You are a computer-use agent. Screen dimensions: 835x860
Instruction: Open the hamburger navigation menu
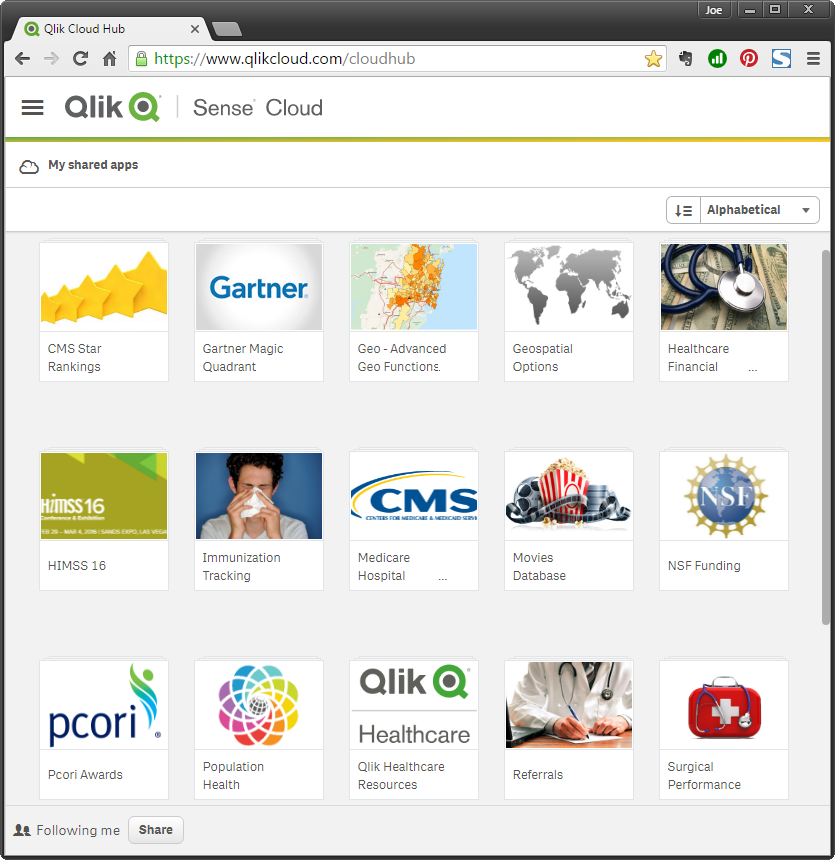point(32,107)
